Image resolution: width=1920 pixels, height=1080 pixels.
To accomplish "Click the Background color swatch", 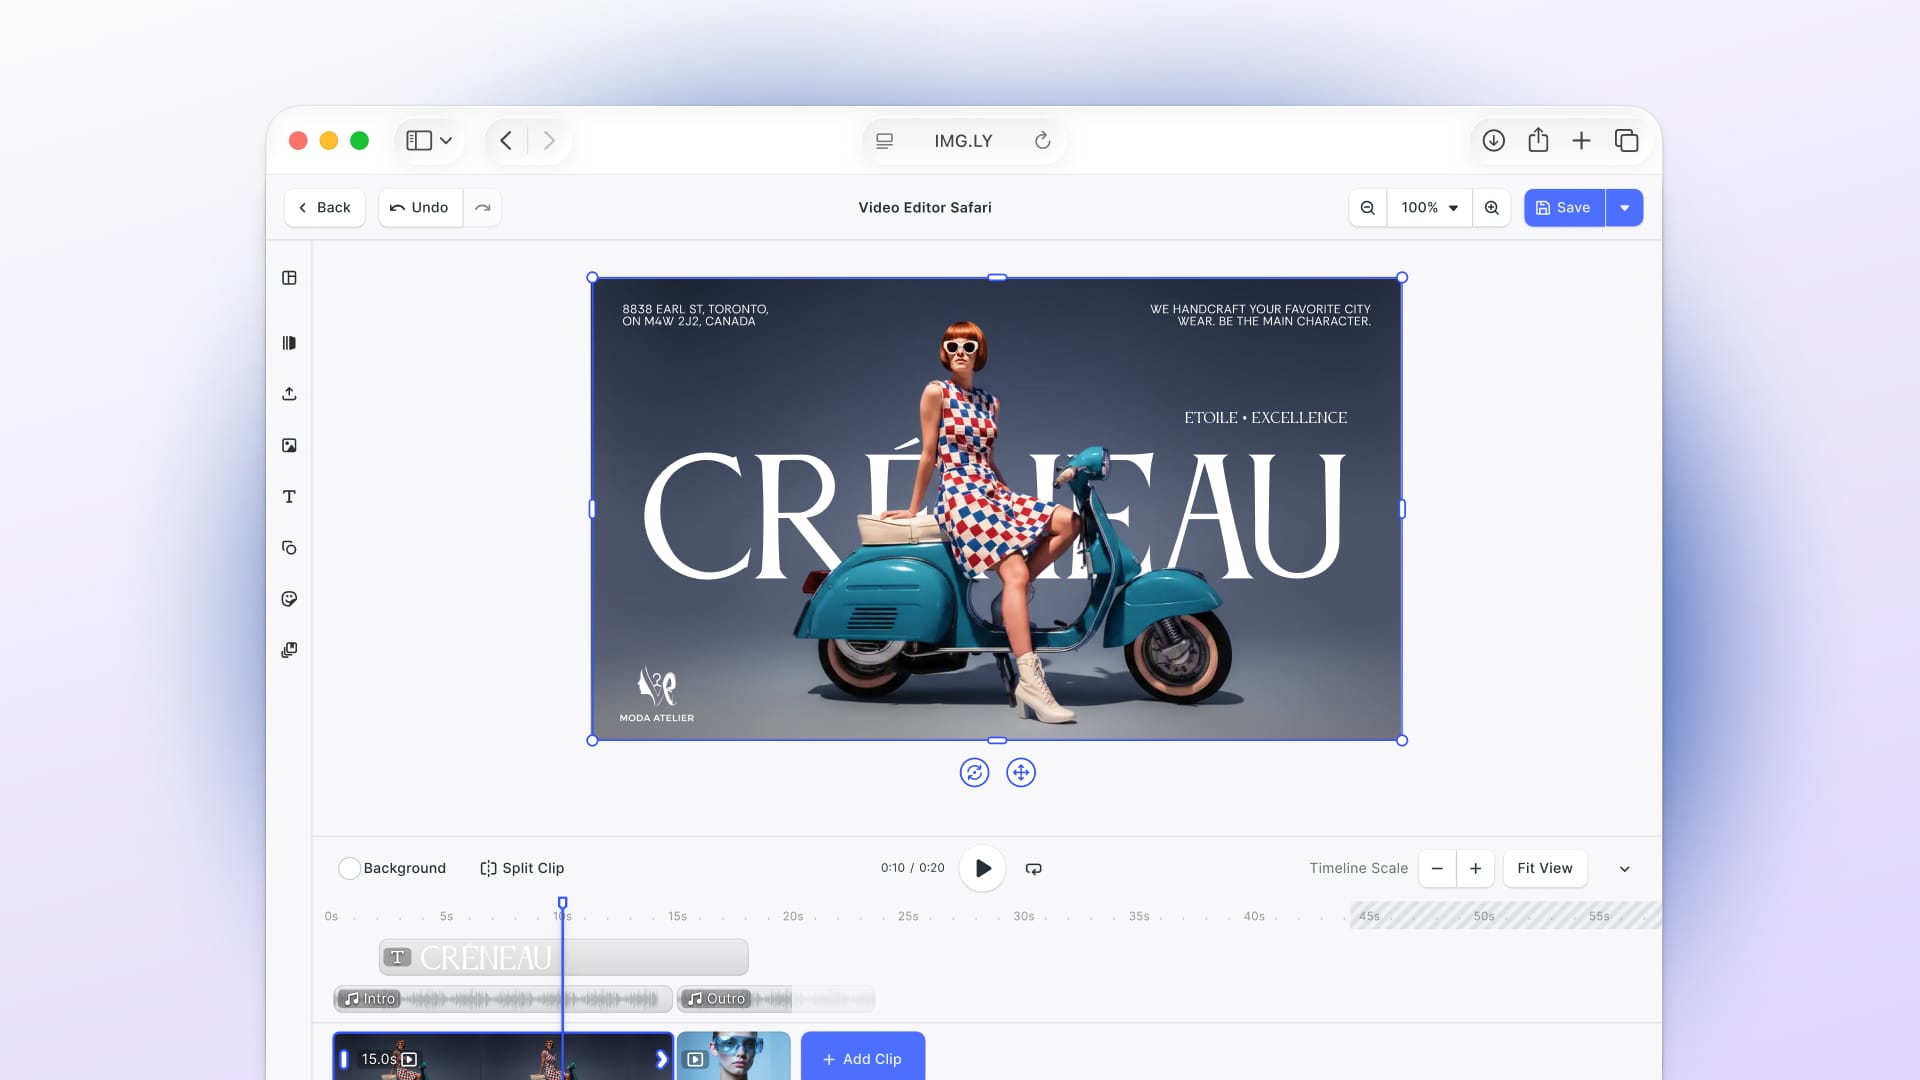I will tap(349, 869).
